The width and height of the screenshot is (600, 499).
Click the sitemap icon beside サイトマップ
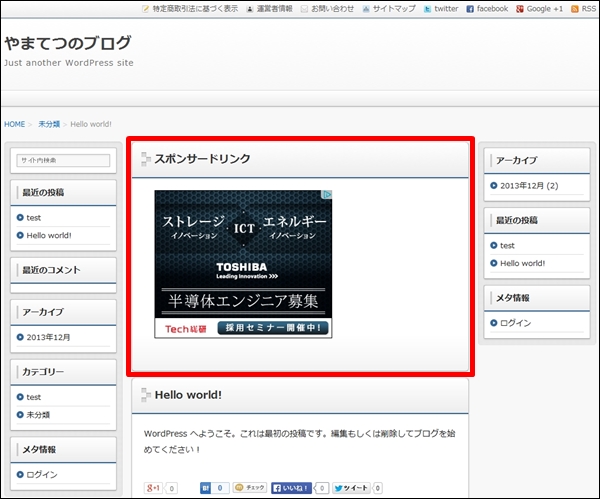(x=366, y=9)
